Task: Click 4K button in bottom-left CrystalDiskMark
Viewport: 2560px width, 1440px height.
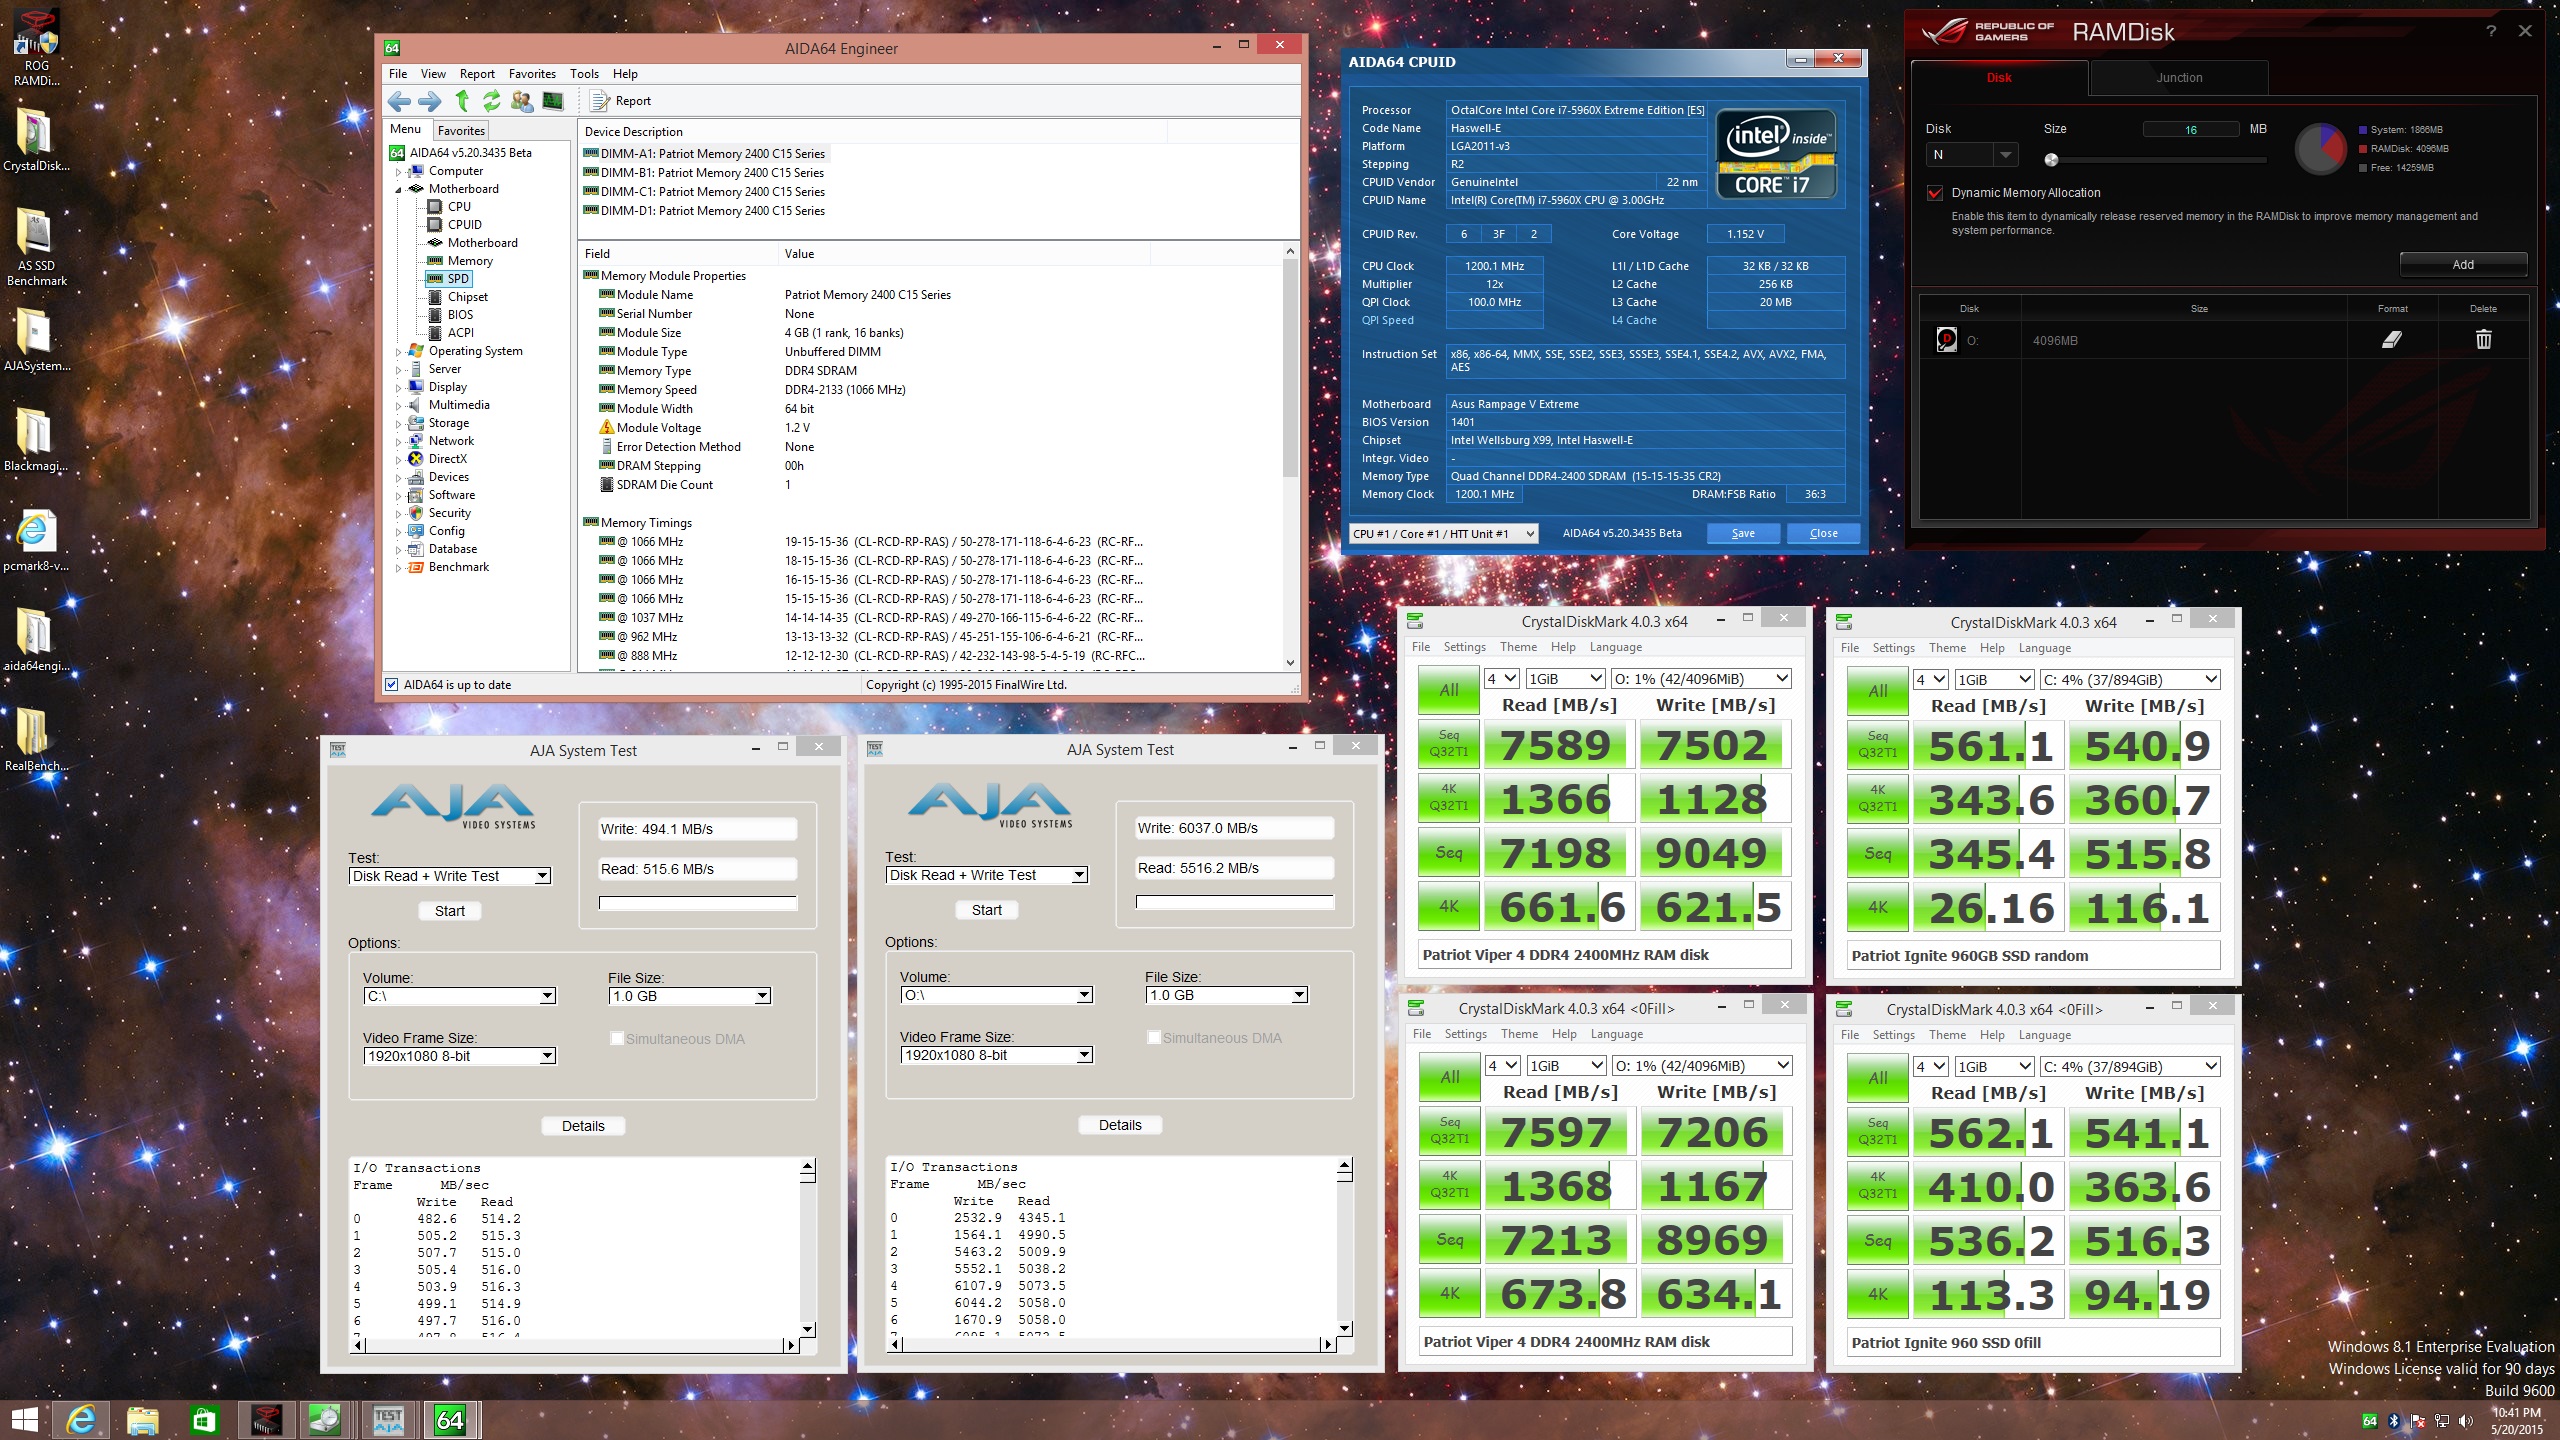Action: click(1449, 1294)
